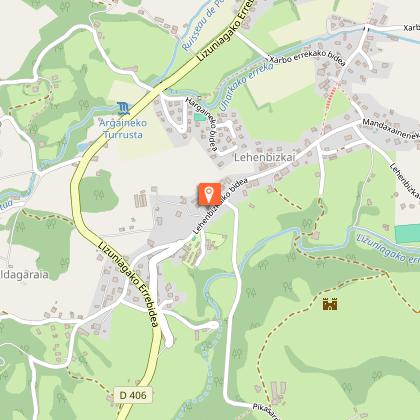Click the partially visible Aldagaraia label
The image size is (420, 420).
pos(24,275)
